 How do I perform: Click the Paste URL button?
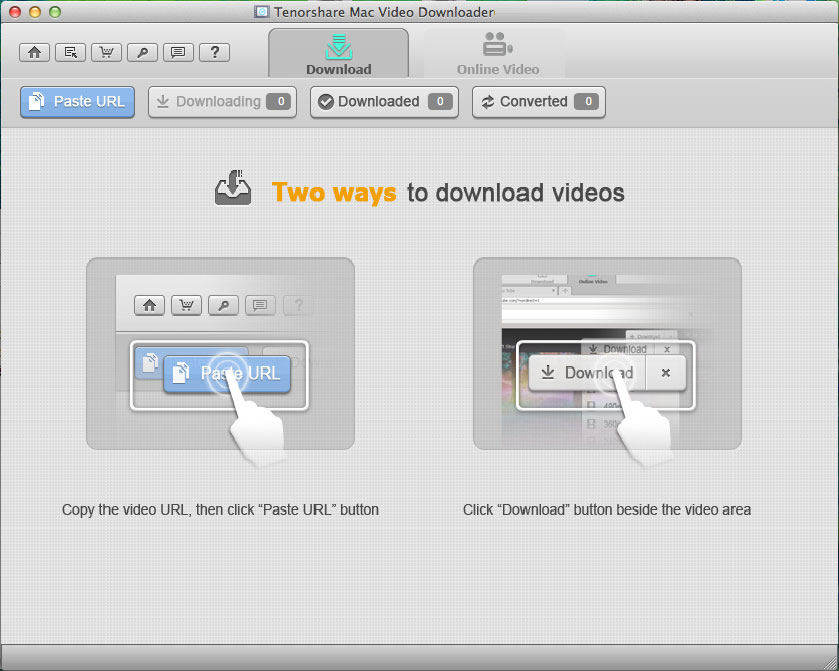tap(78, 102)
